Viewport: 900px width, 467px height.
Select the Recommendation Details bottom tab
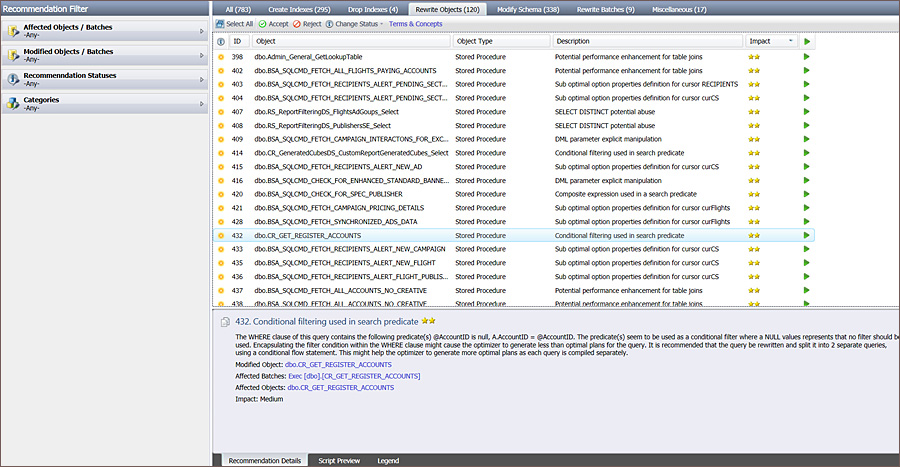pyautogui.click(x=265, y=461)
